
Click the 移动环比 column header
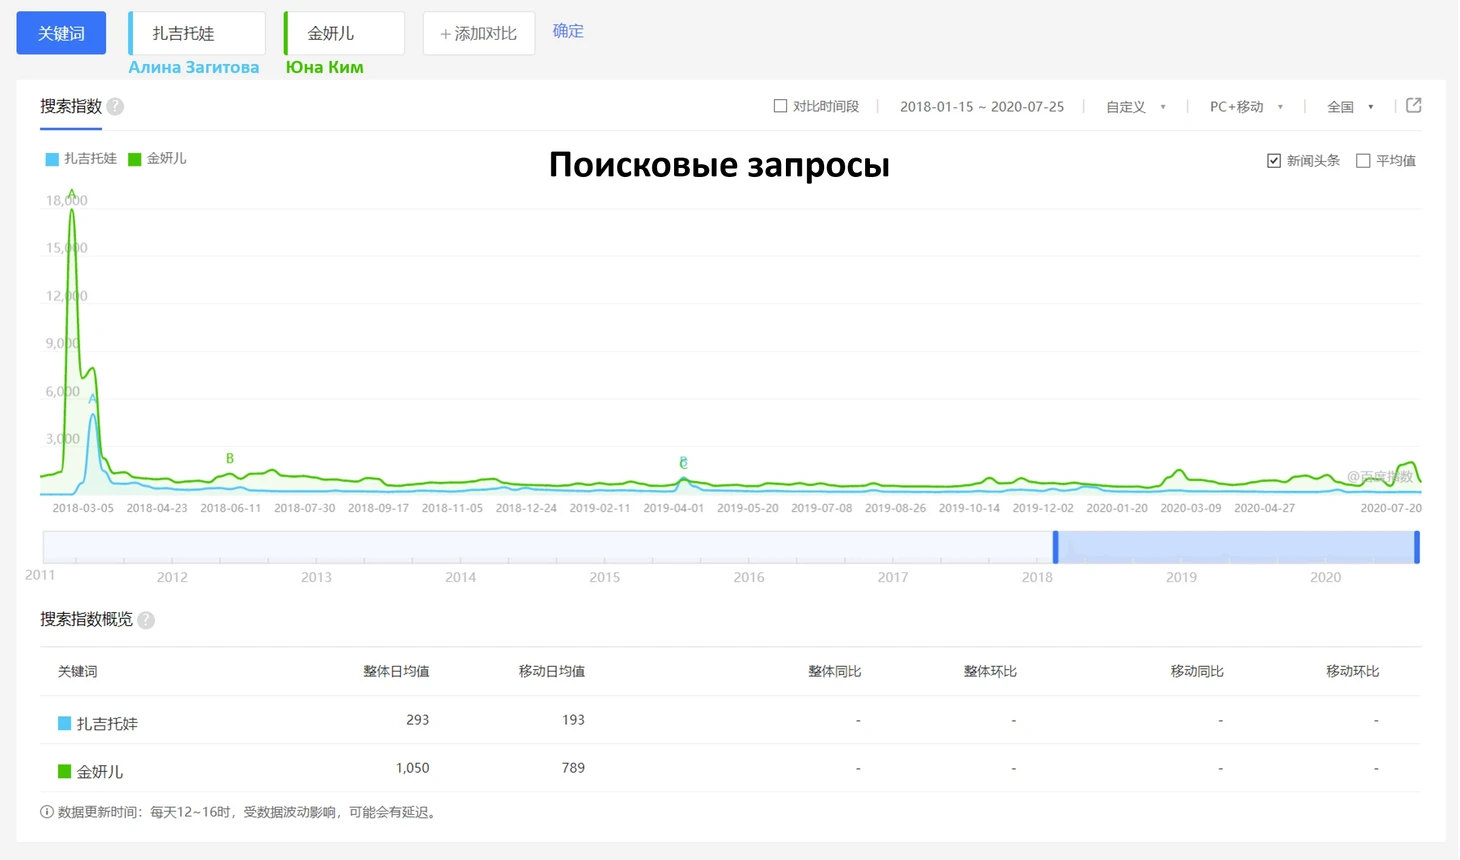point(1353,671)
